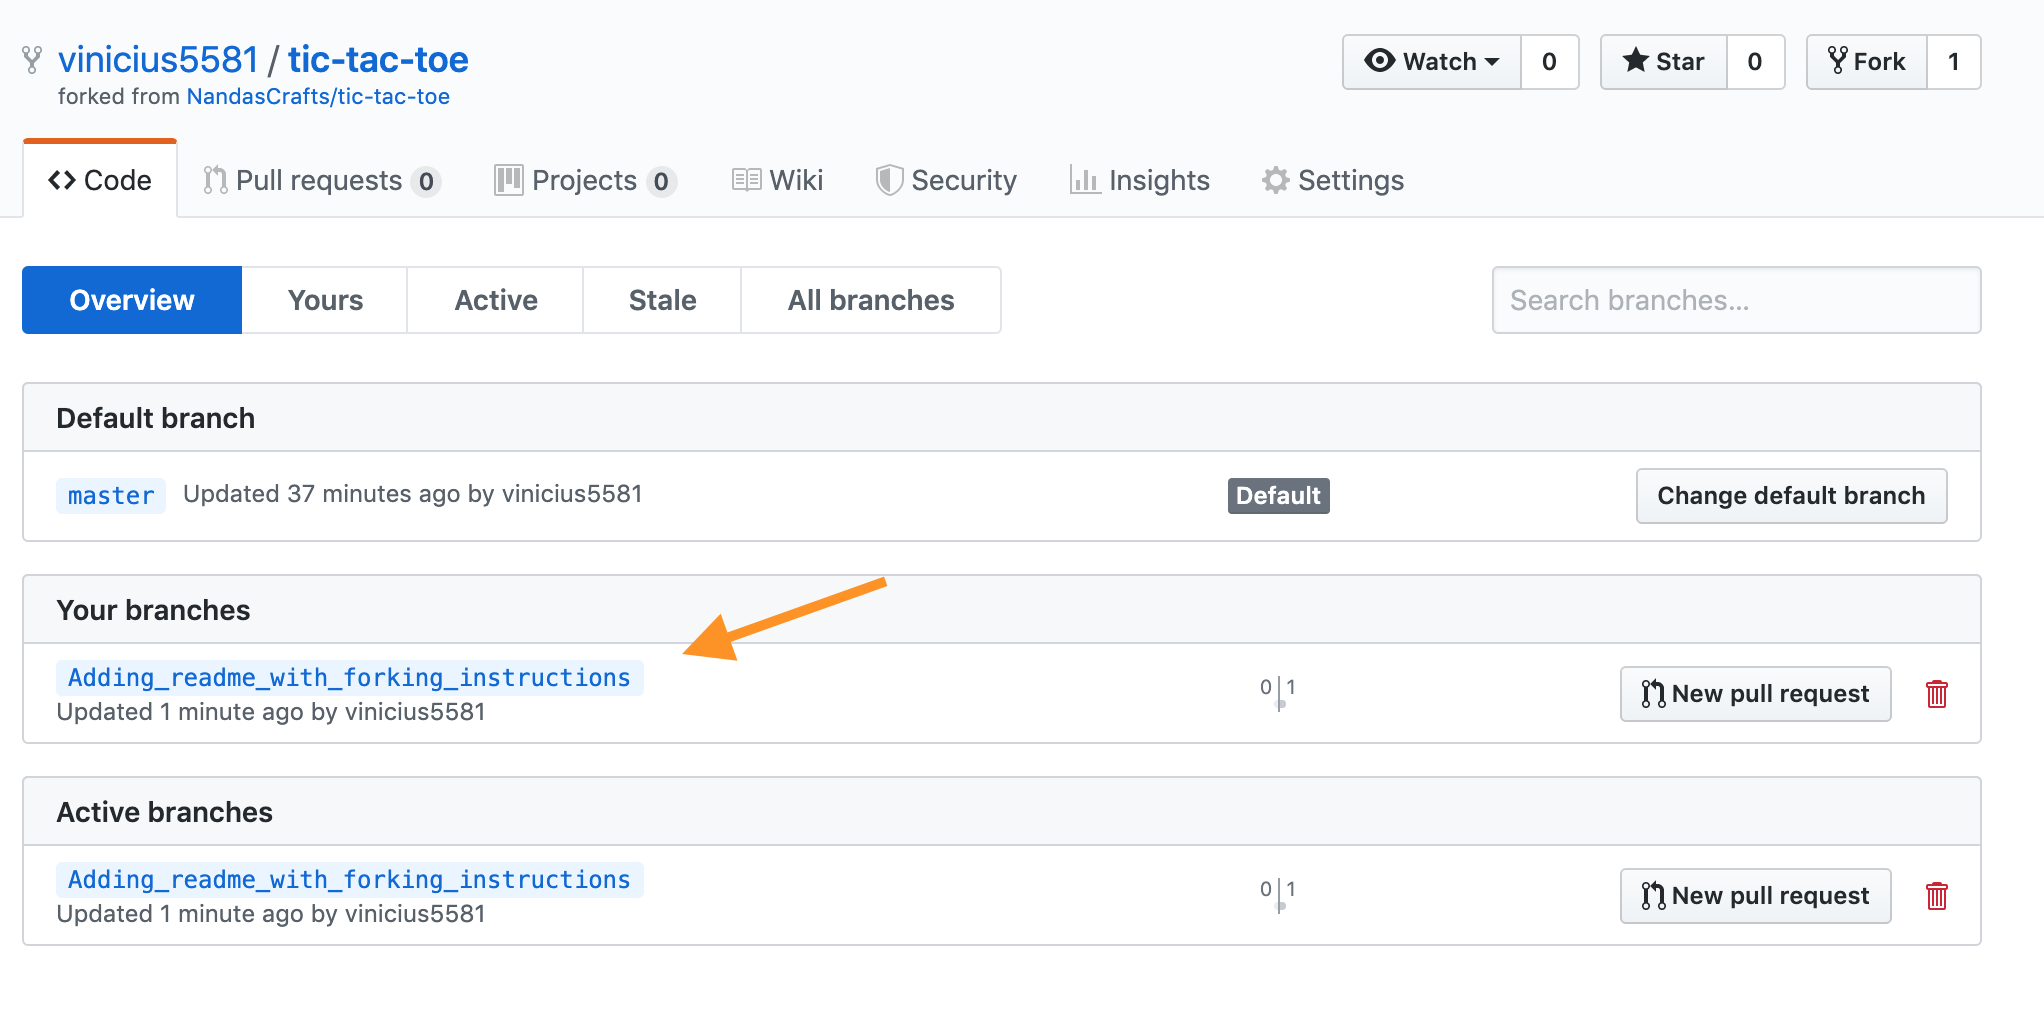Click the Default branch heading

(x=155, y=418)
